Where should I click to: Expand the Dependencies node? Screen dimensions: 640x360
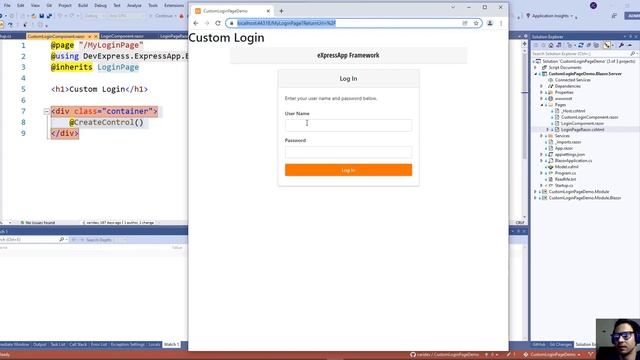tap(542, 86)
